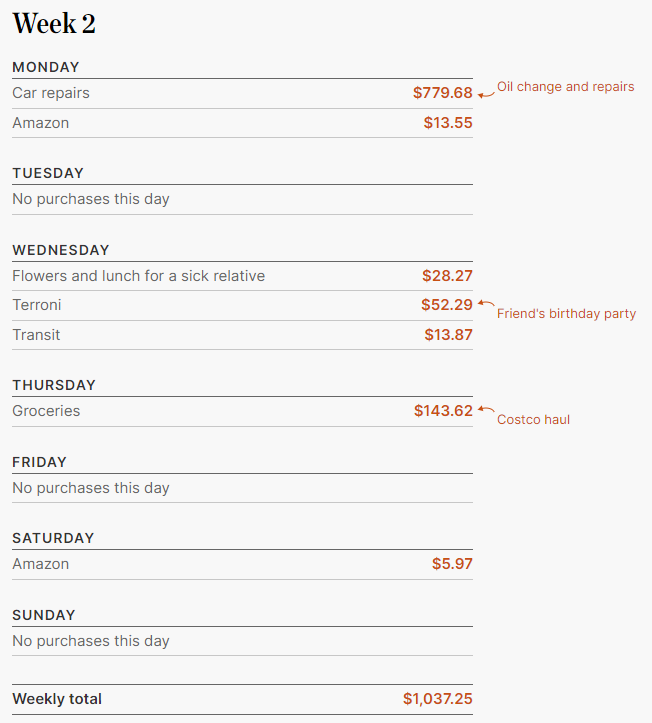The image size is (652, 723).
Task: Click the arrow next to Costco haul note
Action: point(486,409)
